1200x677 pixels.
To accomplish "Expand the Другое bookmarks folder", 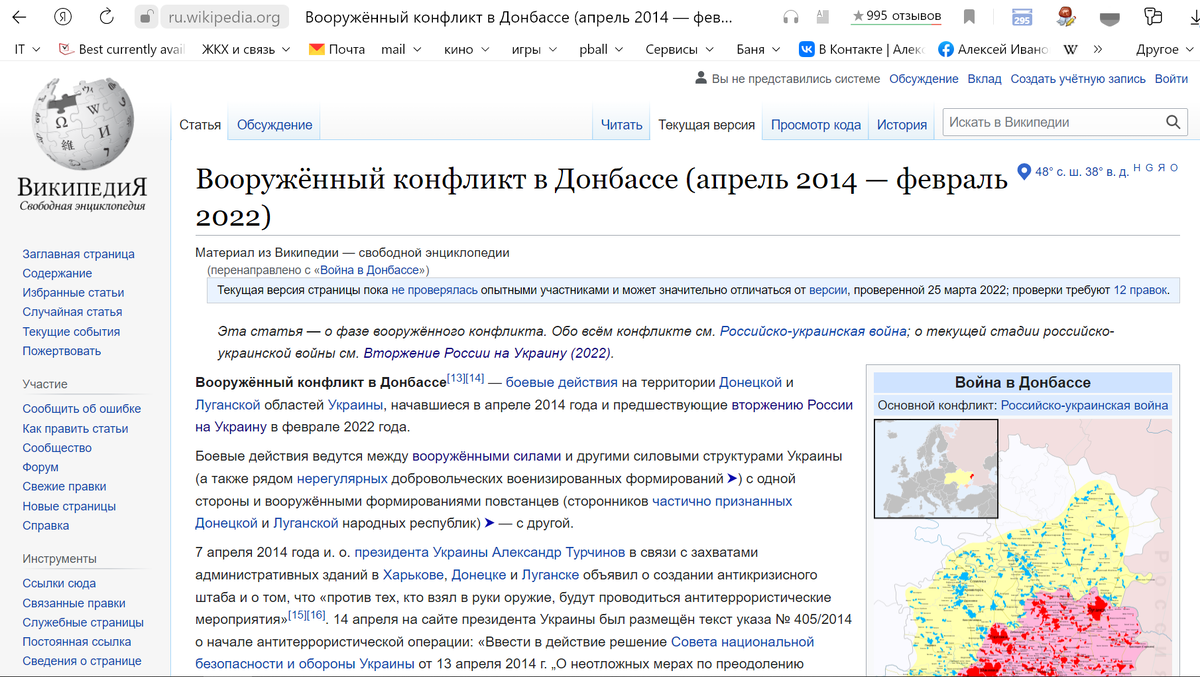I will pos(1164,49).
